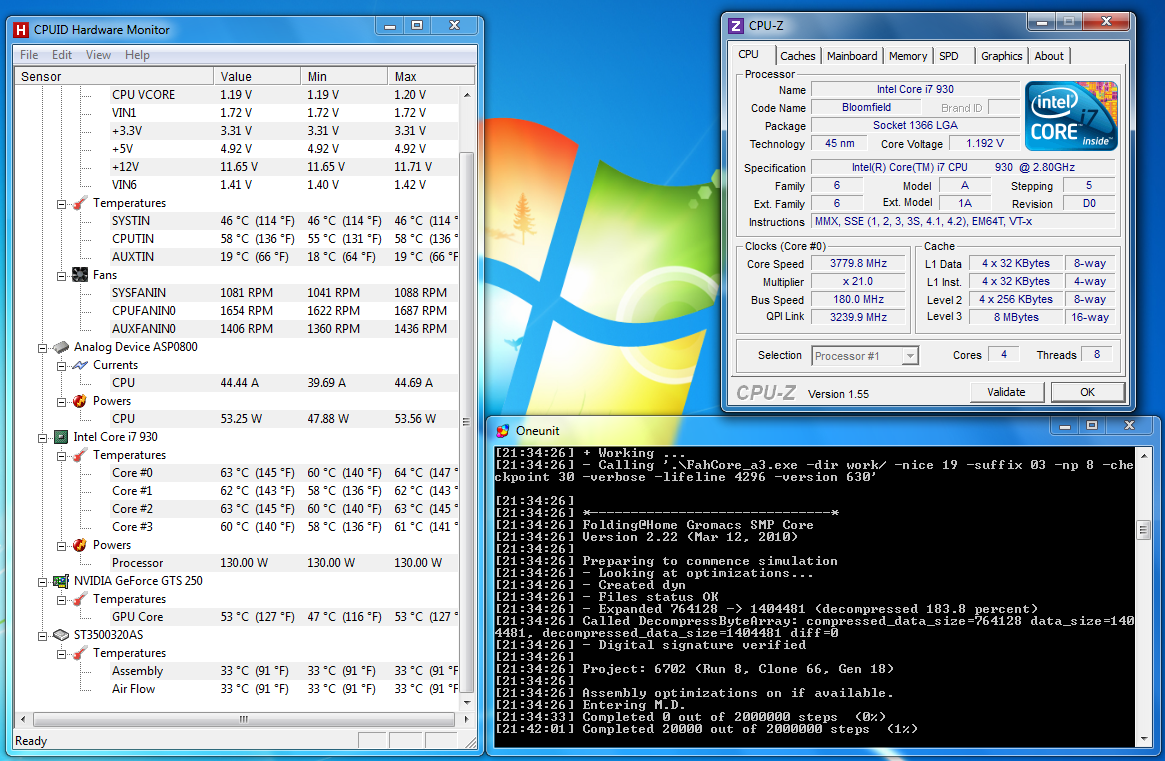Collapse the NVIDIA GeForce GTS 250 node
Image resolution: width=1165 pixels, height=761 pixels.
(x=42, y=582)
